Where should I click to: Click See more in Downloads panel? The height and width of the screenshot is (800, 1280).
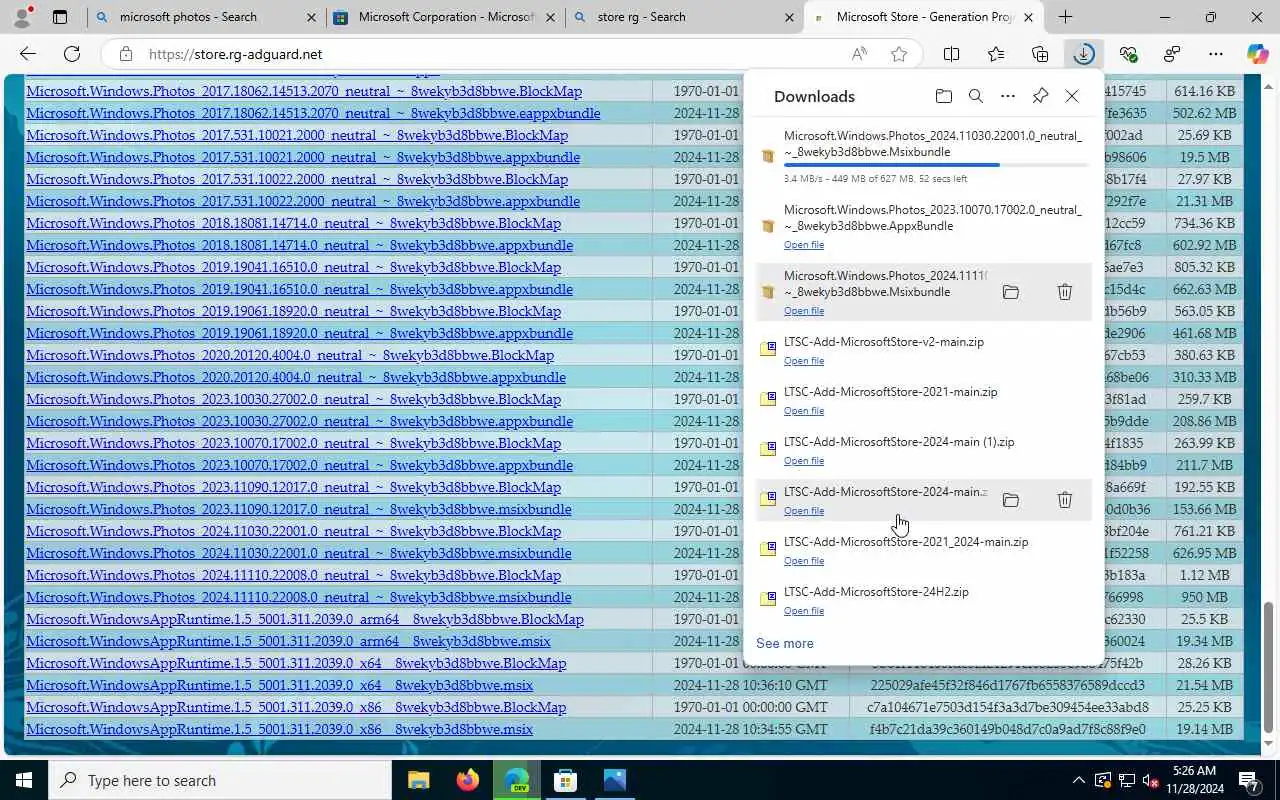point(785,643)
